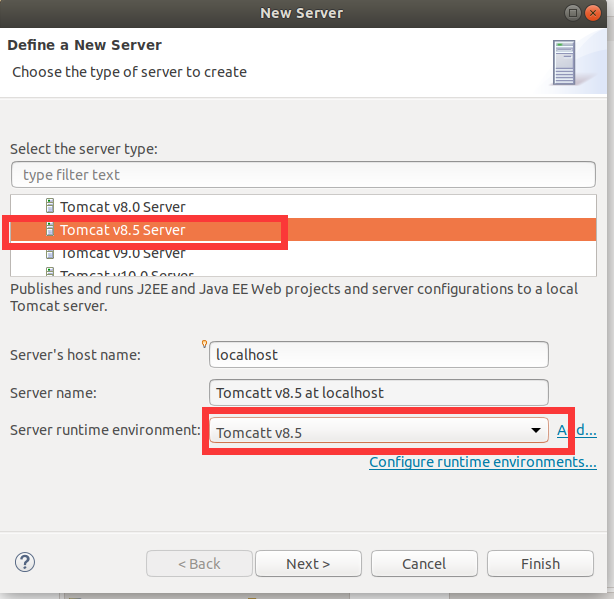This screenshot has height=599, width=614.
Task: Choose Tomcat v9.0 Server from list
Action: pyautogui.click(x=303, y=253)
